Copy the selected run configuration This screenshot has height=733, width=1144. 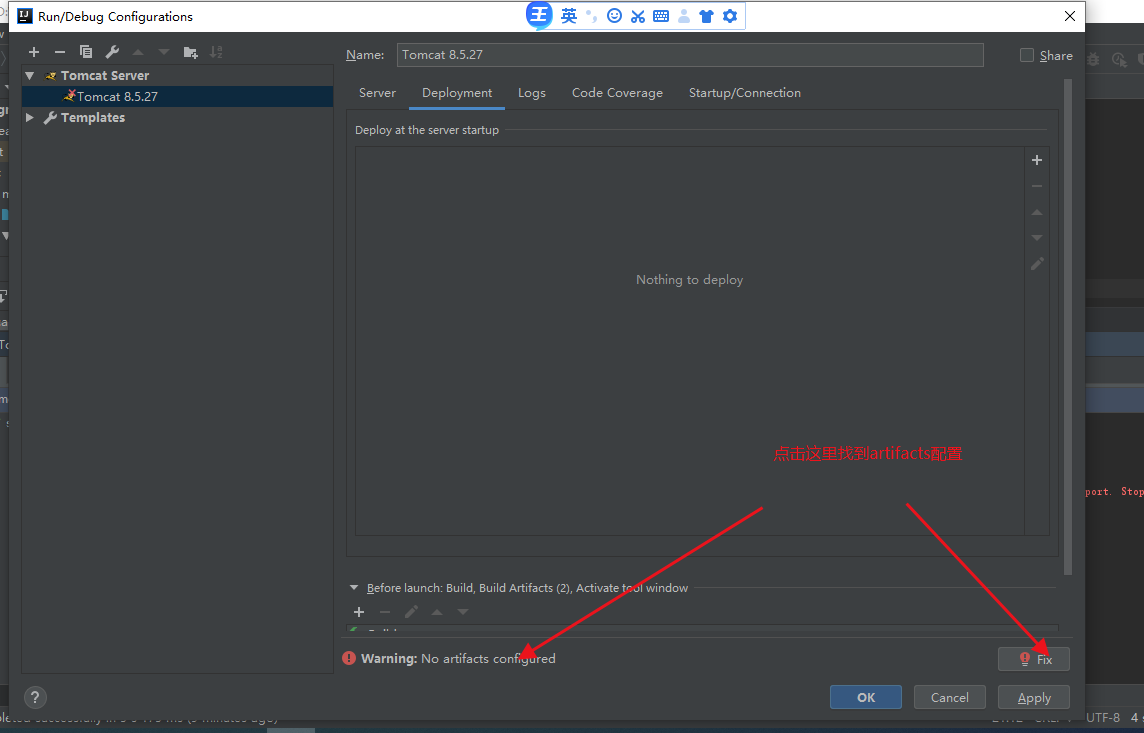click(x=85, y=52)
